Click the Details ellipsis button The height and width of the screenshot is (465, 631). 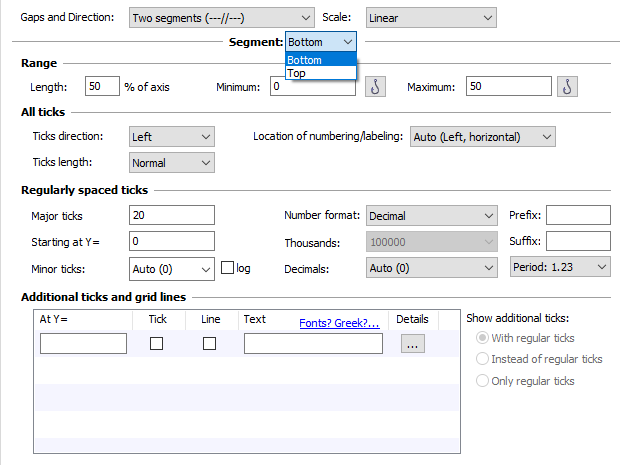[x=412, y=343]
